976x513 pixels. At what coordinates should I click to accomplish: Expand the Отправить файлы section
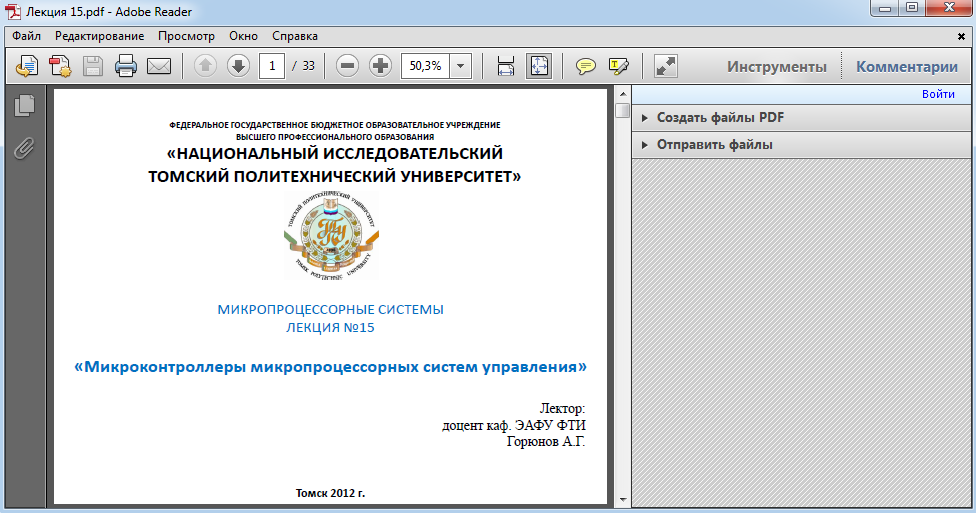pos(801,144)
